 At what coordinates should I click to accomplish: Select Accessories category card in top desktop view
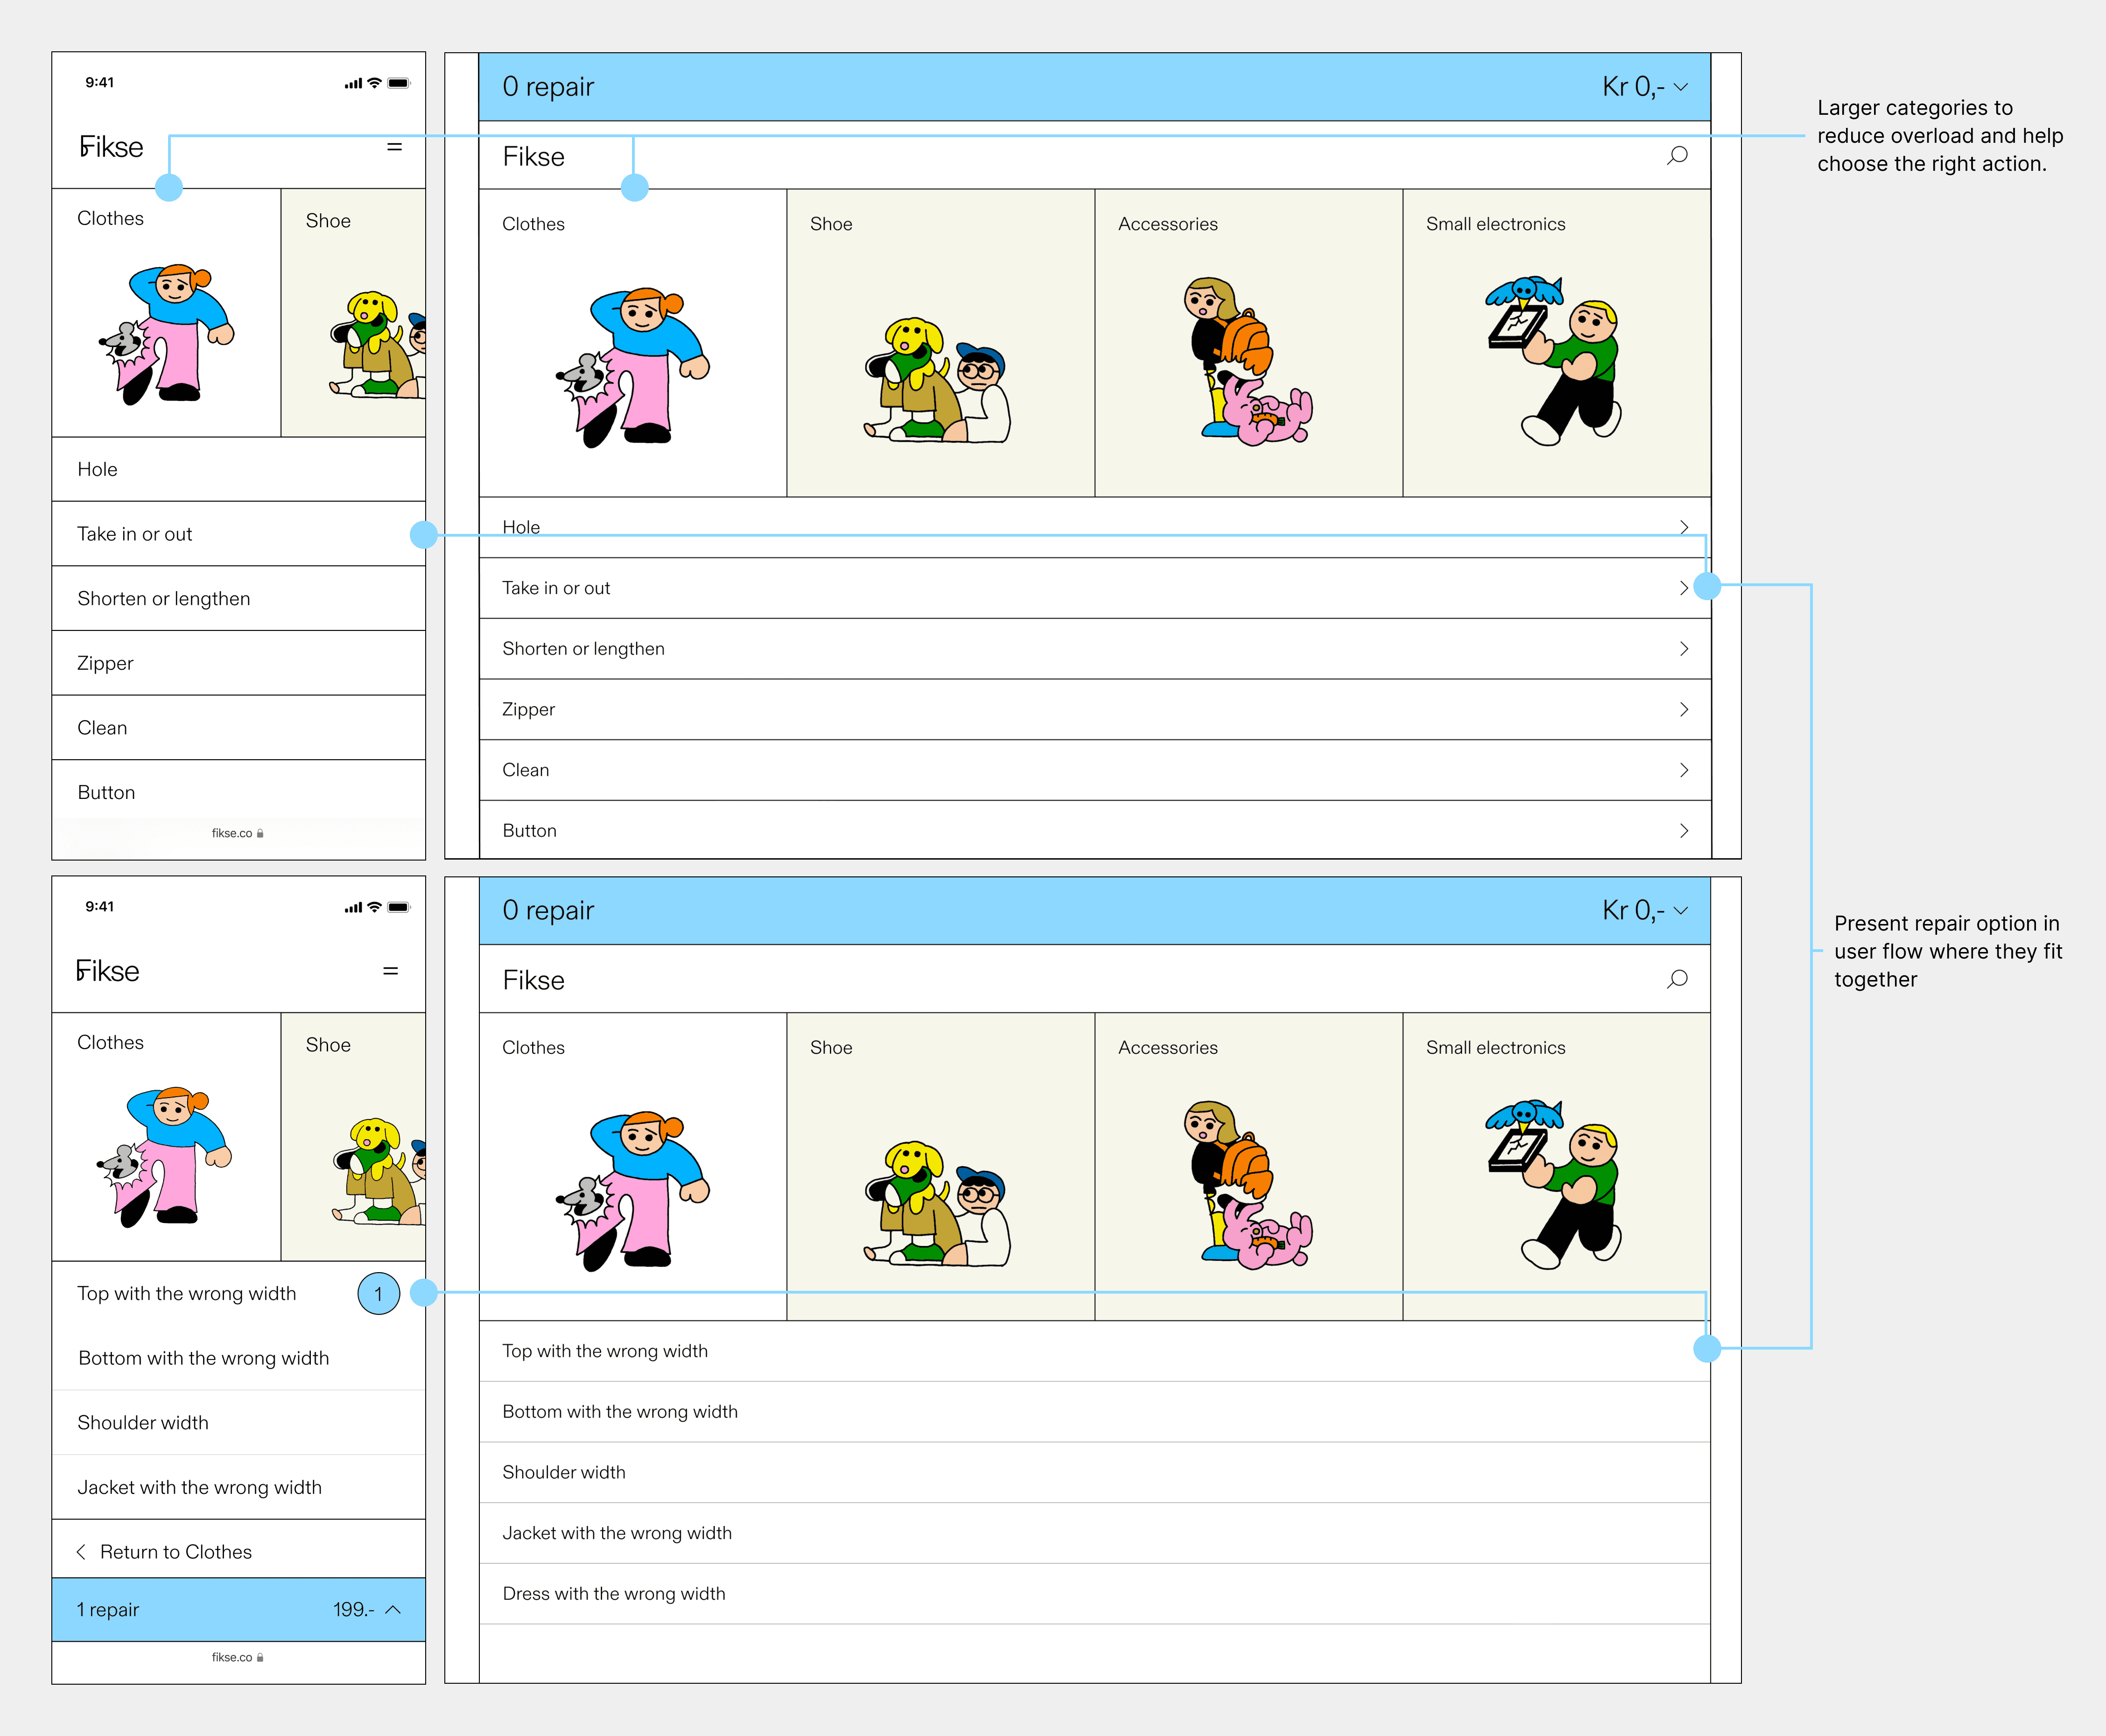point(1248,342)
